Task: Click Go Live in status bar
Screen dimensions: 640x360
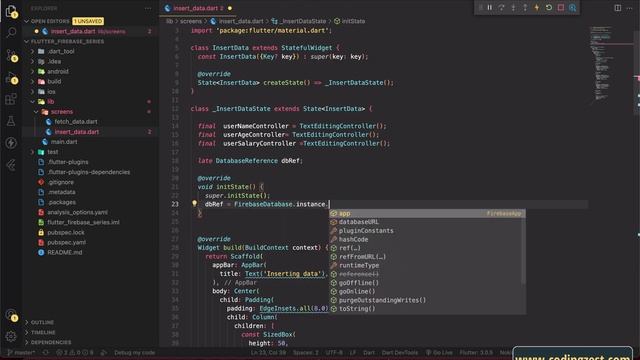Action: coord(439,353)
